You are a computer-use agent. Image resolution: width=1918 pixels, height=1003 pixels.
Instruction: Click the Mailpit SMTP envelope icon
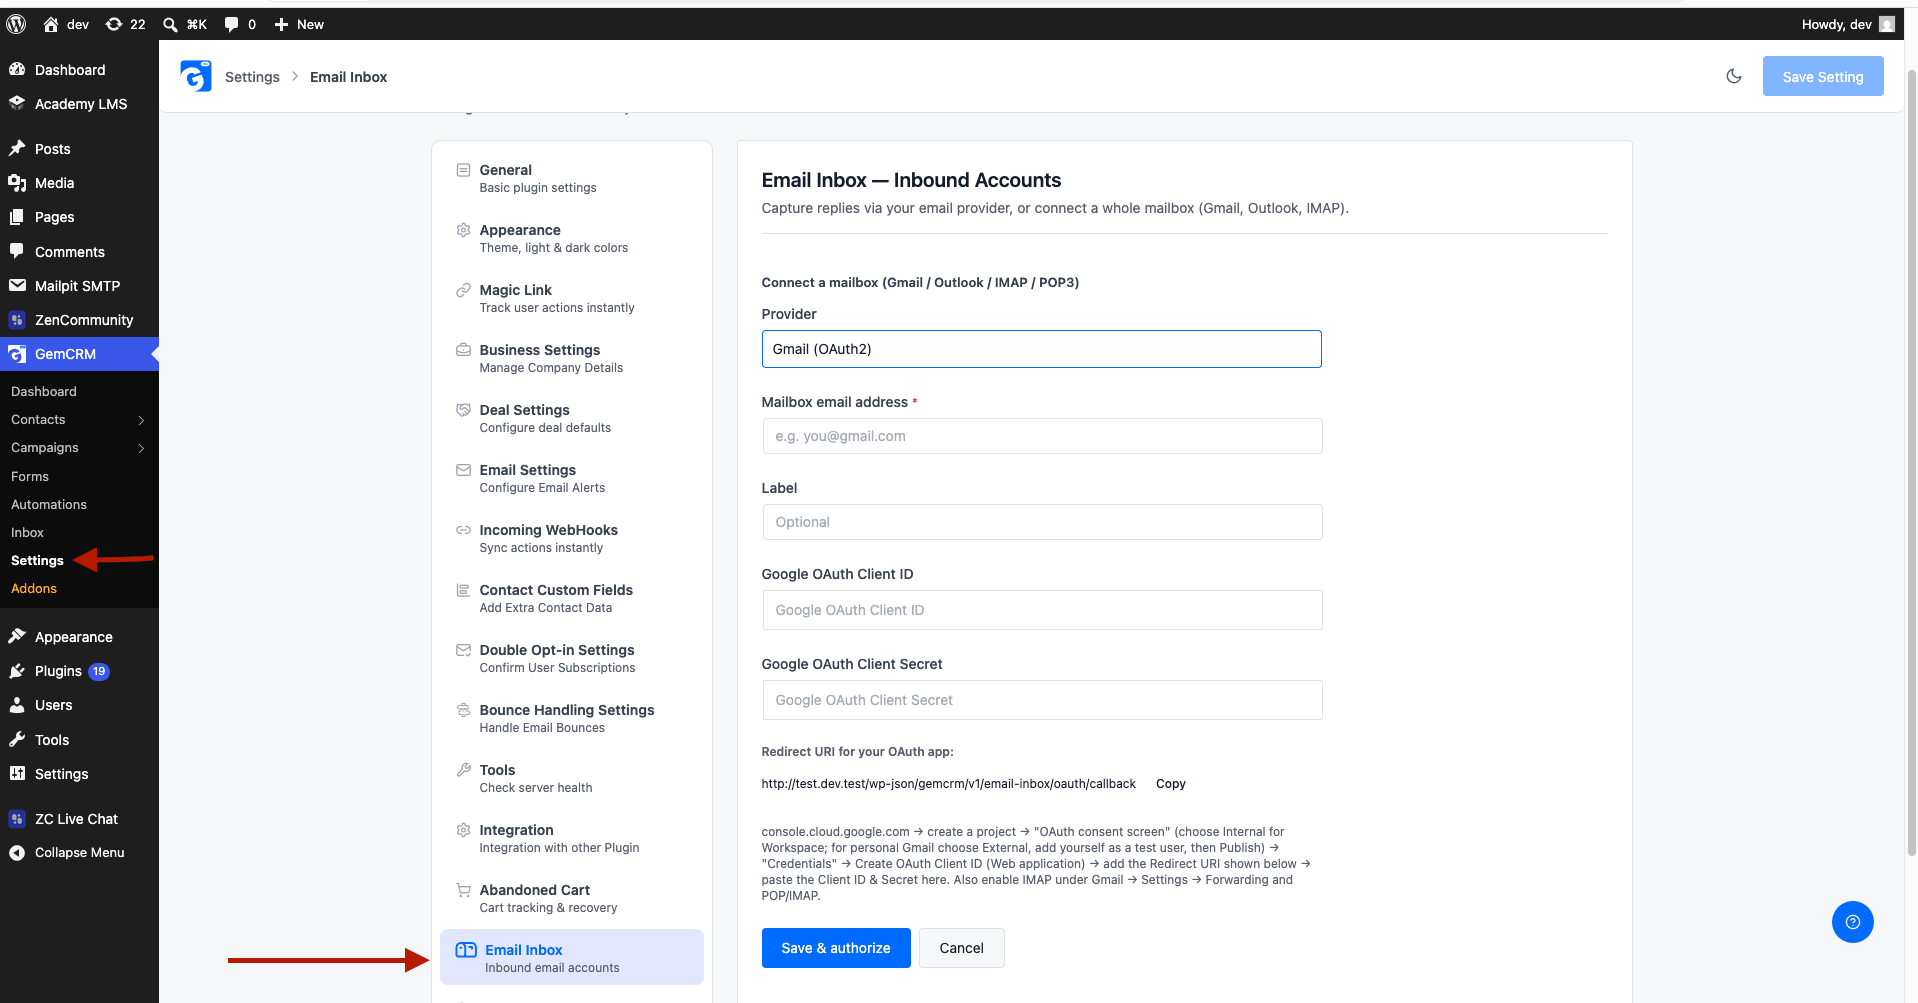click(x=17, y=286)
